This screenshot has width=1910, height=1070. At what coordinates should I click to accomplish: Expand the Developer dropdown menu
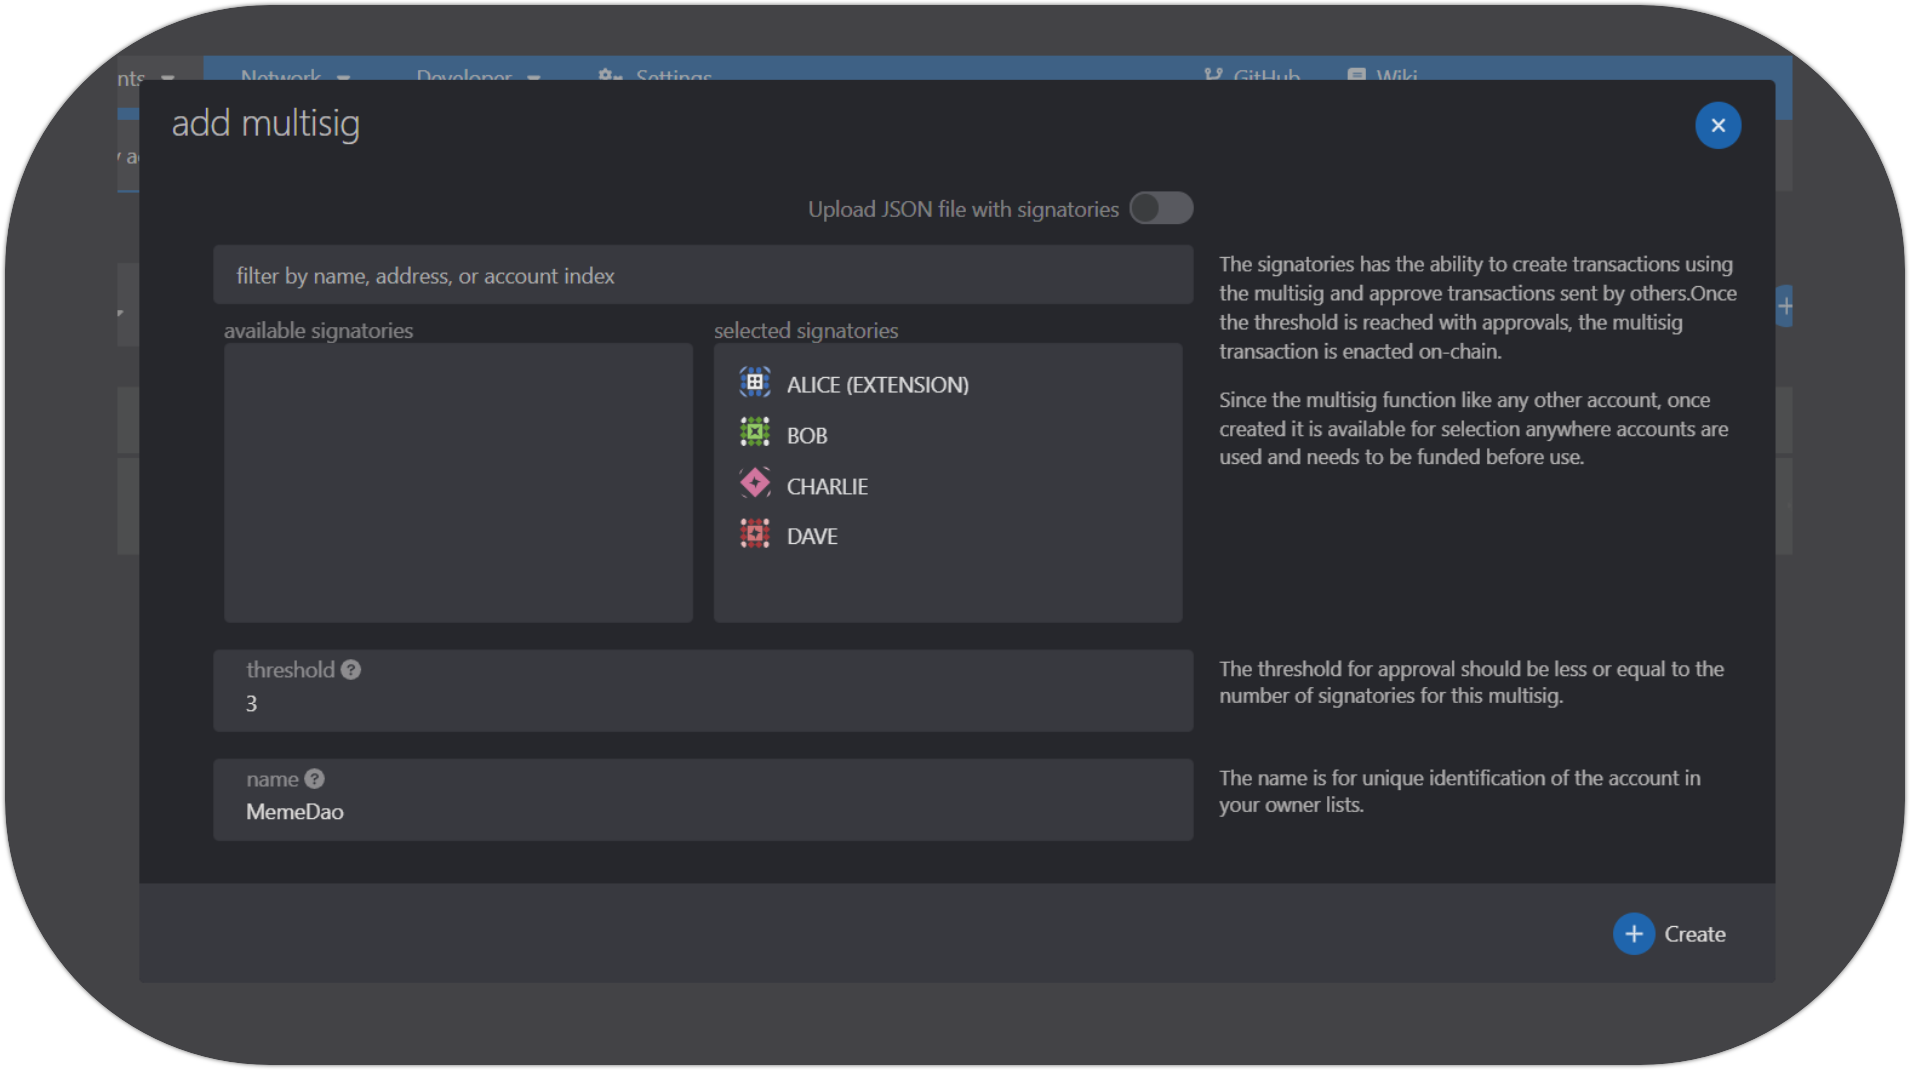(x=478, y=75)
